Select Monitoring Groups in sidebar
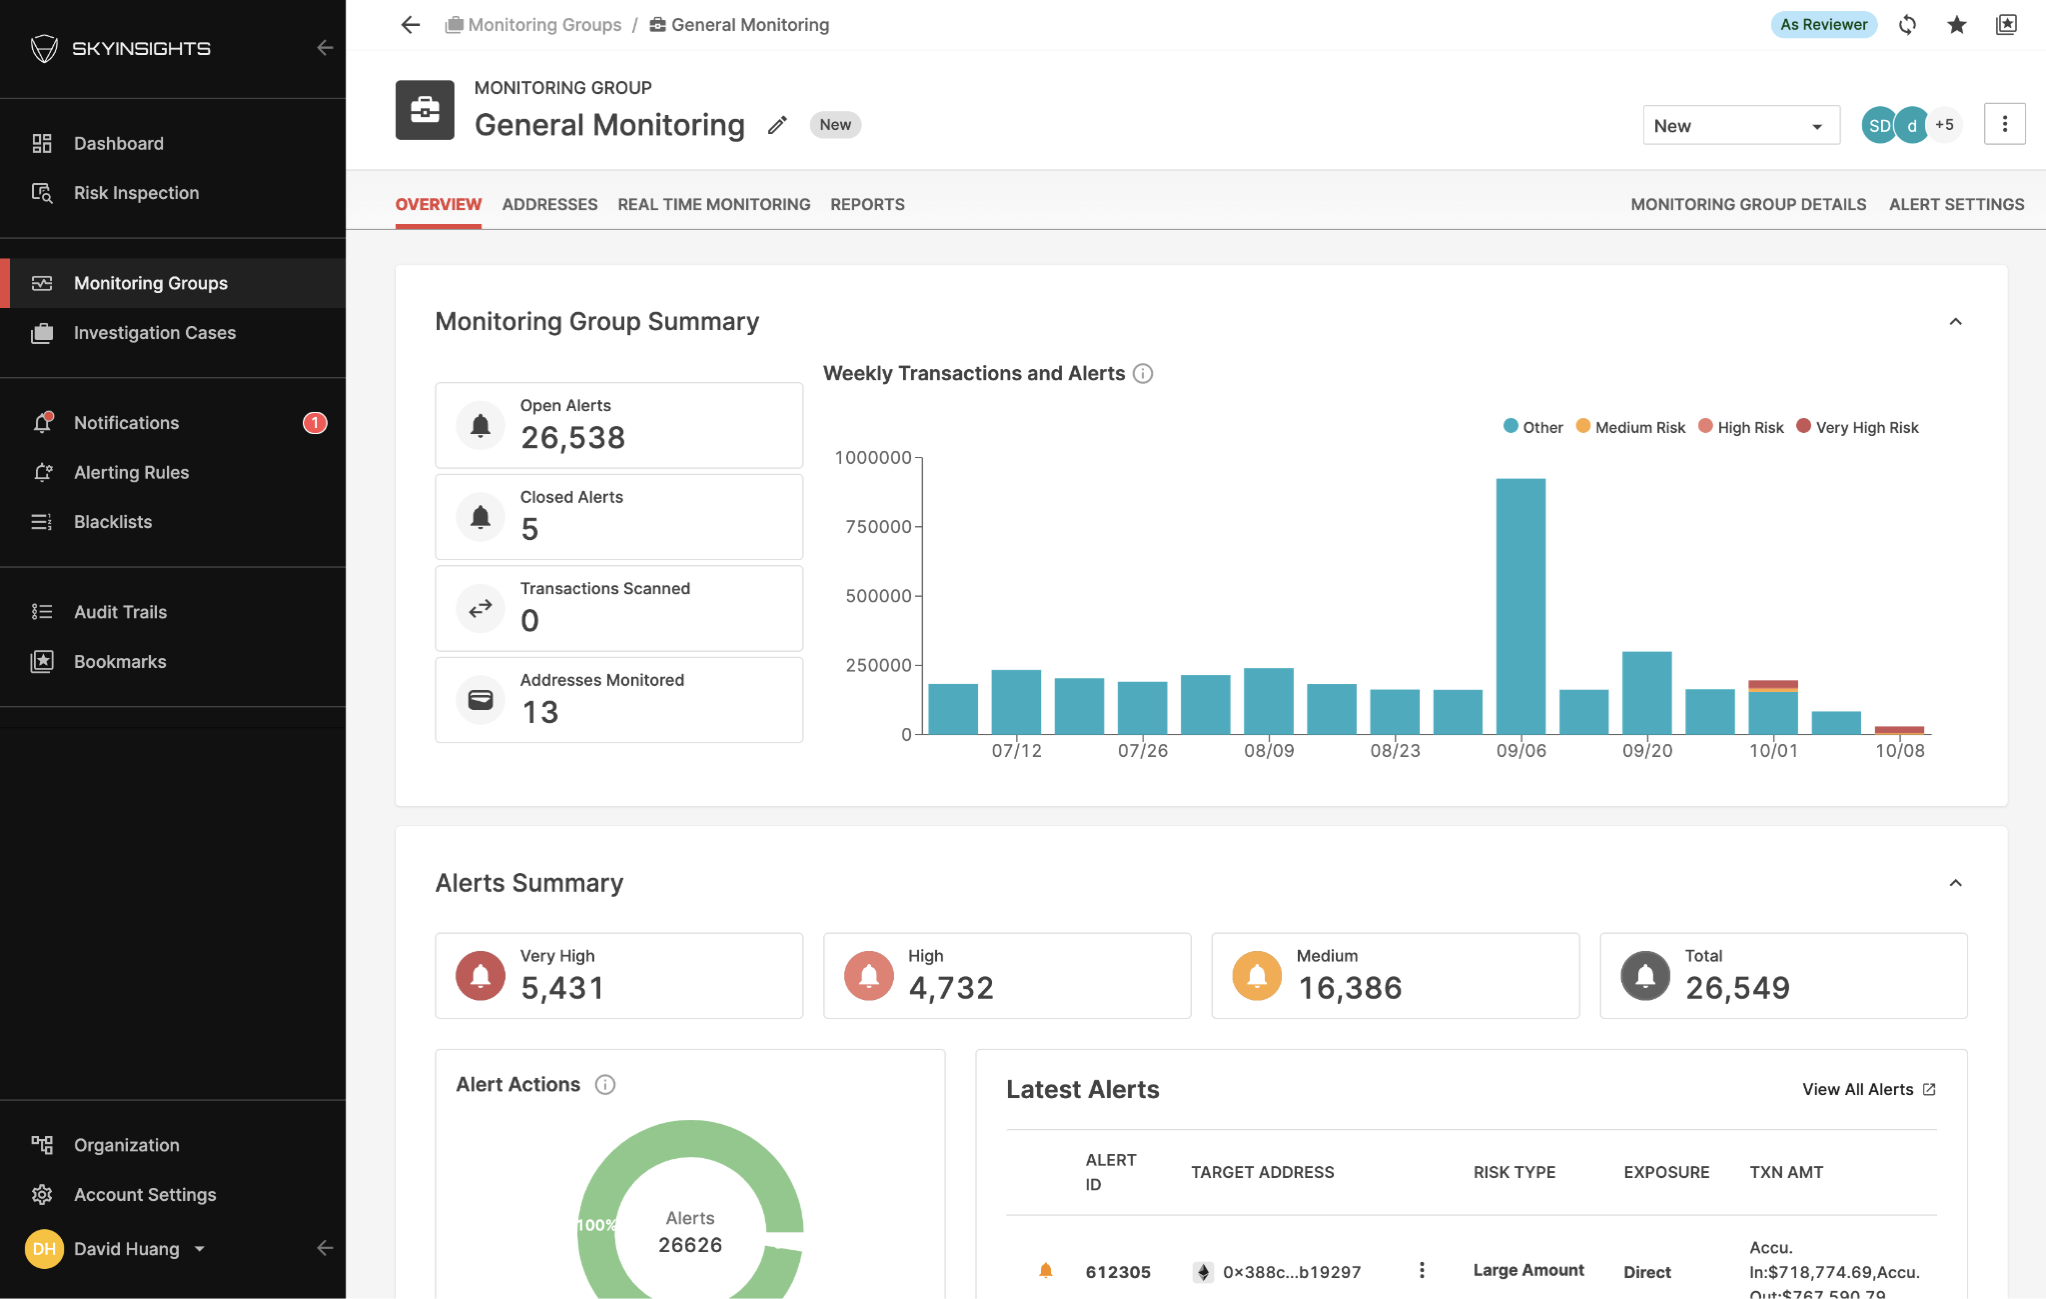 pyautogui.click(x=173, y=283)
